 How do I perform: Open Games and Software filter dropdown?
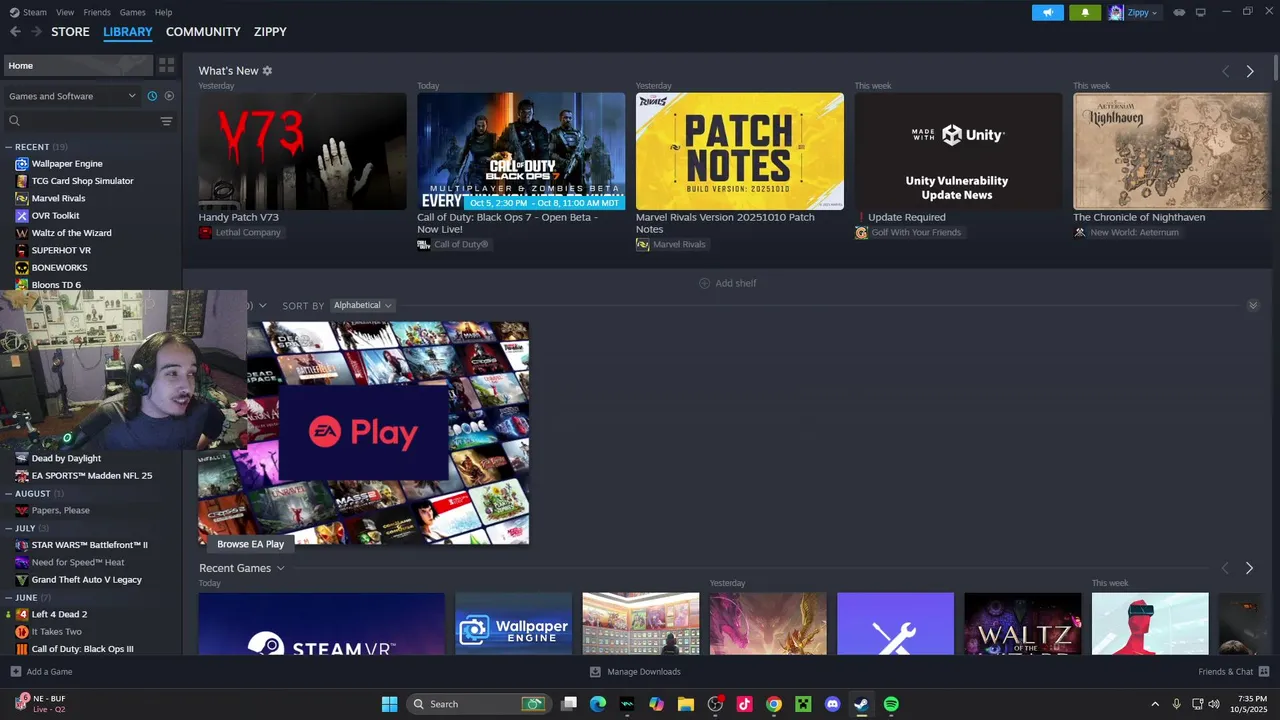click(x=72, y=96)
